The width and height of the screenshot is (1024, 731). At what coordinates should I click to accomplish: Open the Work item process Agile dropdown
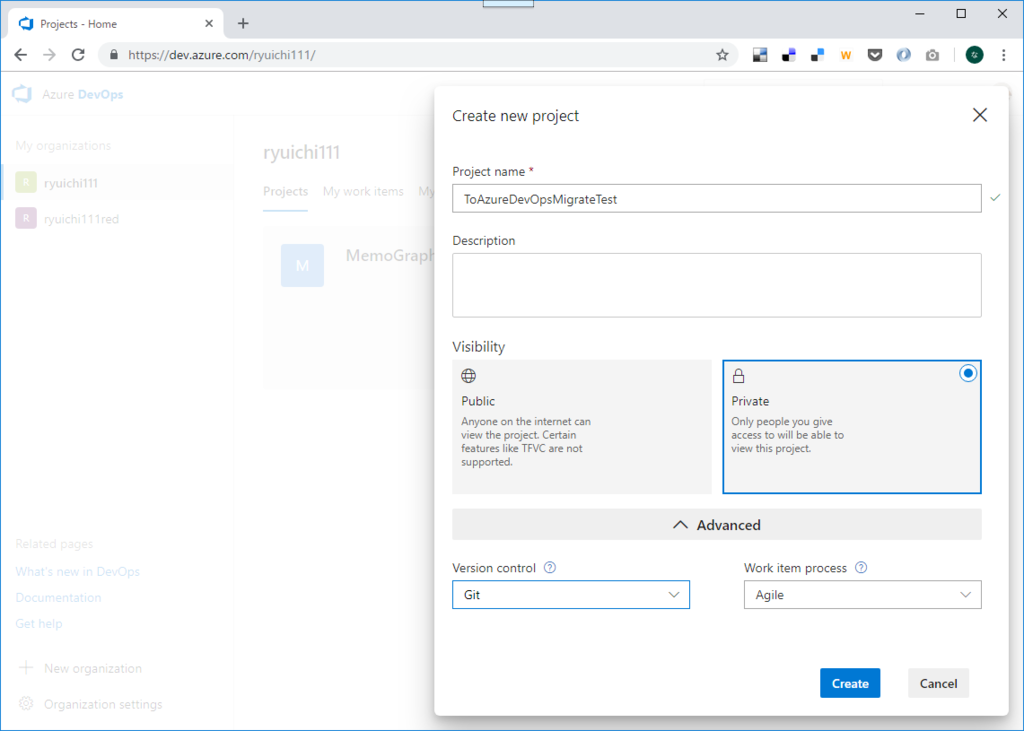pyautogui.click(x=862, y=594)
